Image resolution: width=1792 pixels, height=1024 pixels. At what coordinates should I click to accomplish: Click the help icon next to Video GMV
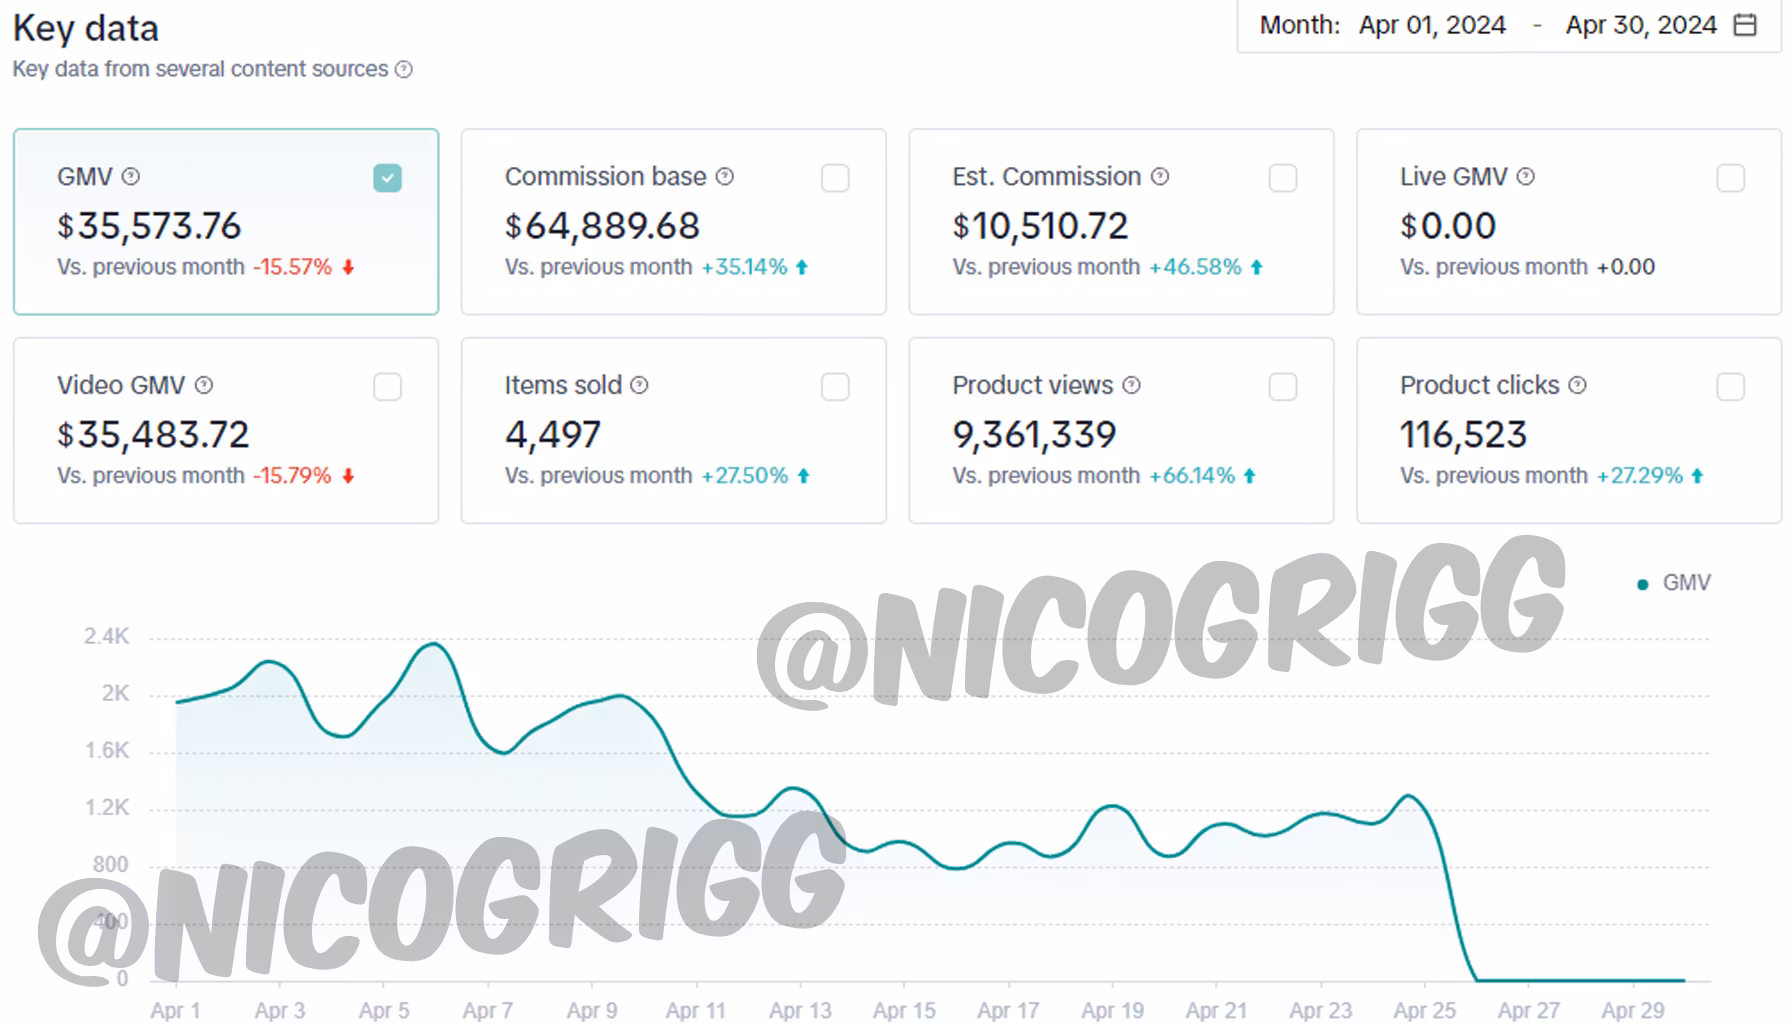pyautogui.click(x=204, y=385)
